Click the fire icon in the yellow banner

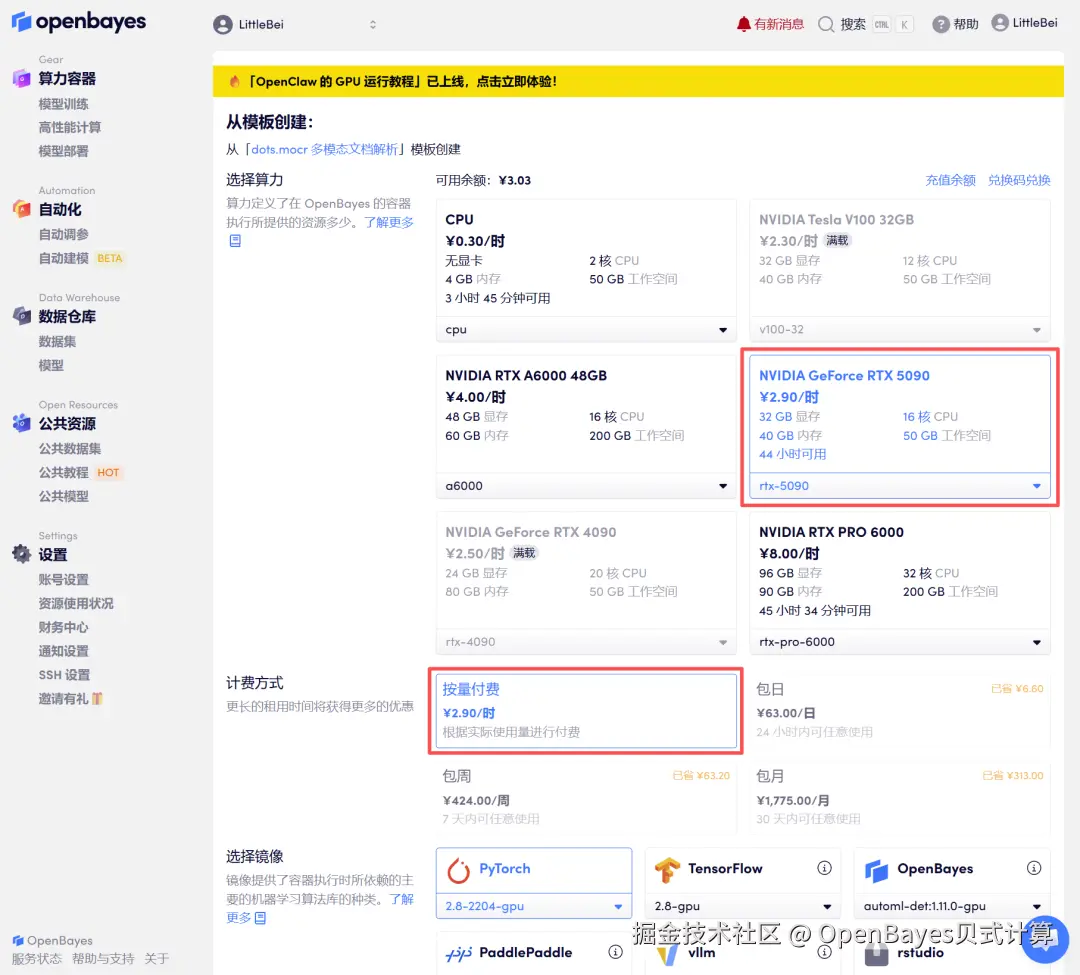(x=234, y=81)
